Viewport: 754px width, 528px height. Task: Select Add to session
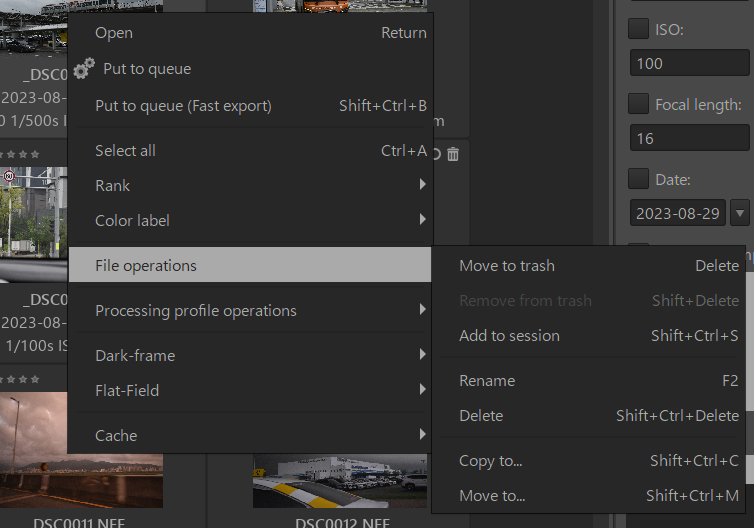(x=590, y=335)
